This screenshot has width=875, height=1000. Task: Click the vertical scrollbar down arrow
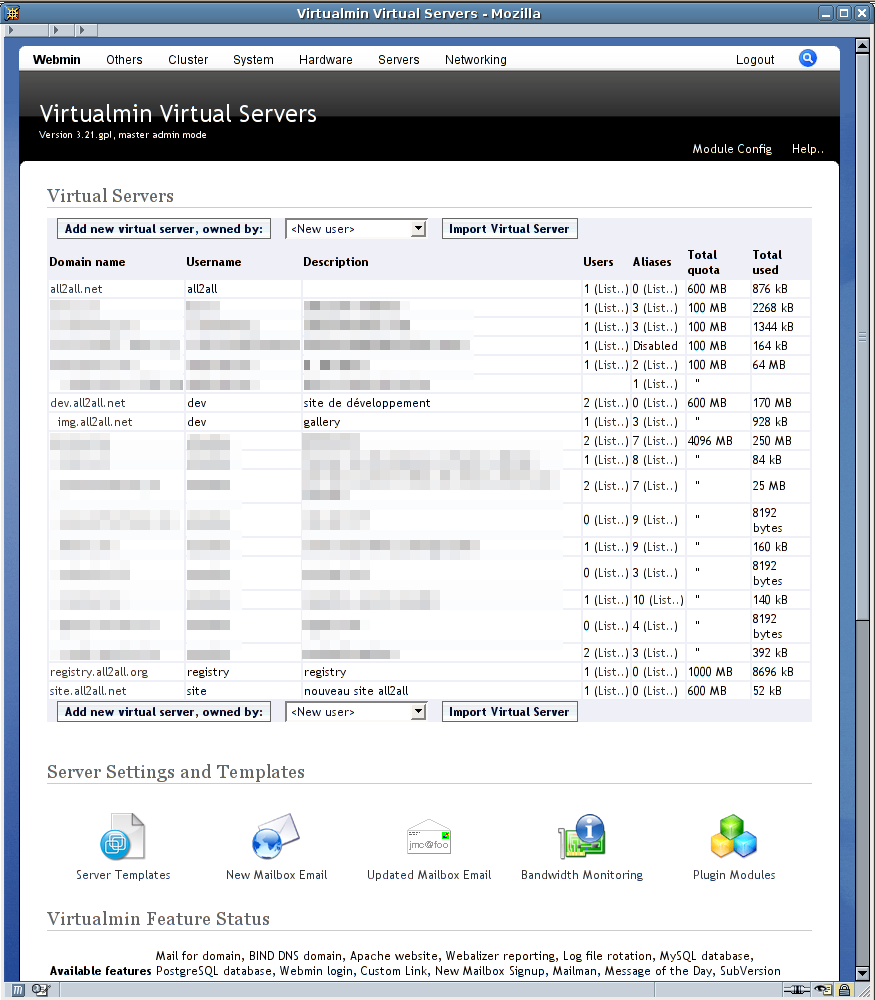(863, 972)
